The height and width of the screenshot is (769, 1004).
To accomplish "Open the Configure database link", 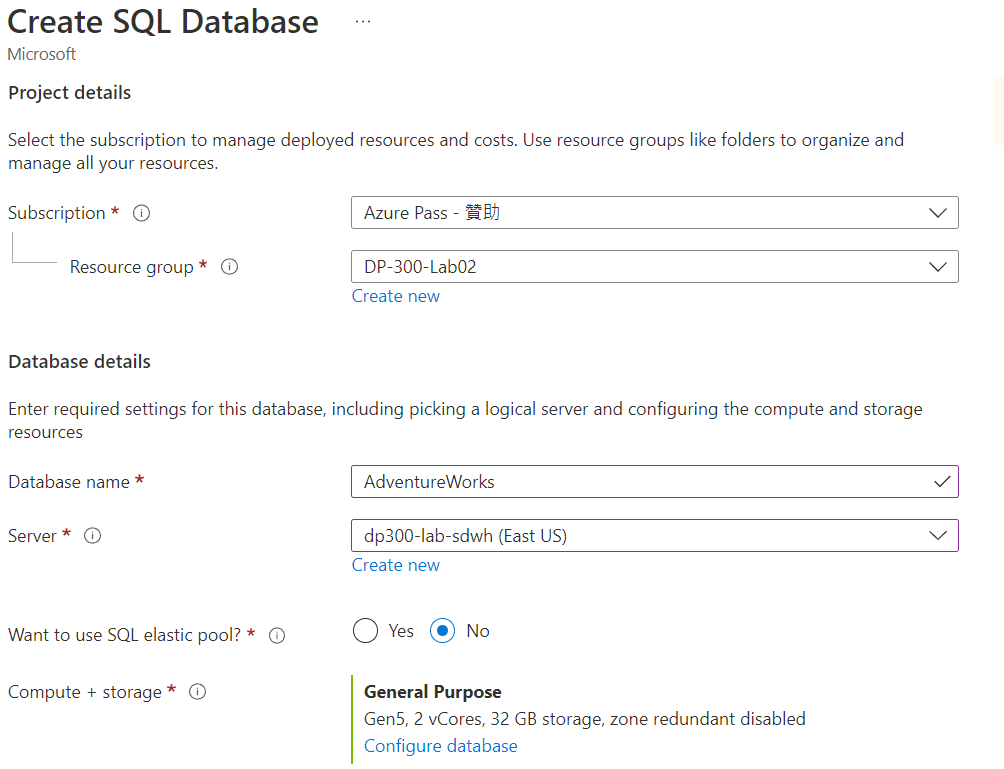I will pyautogui.click(x=440, y=746).
